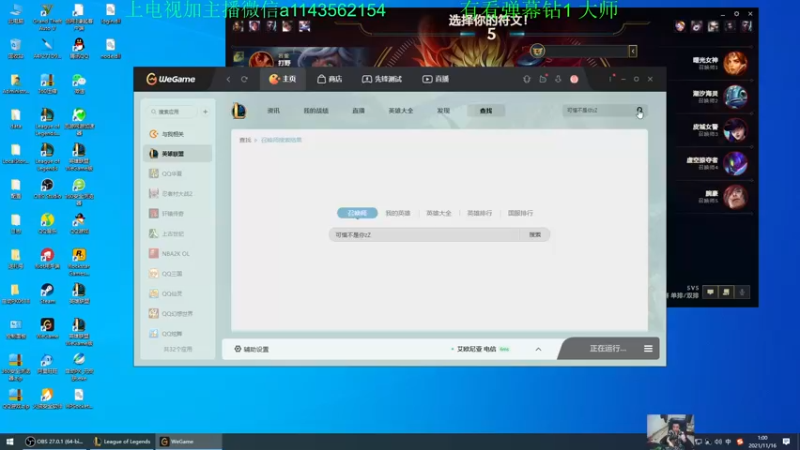Open the 商店 store tab in WeGame
The height and width of the screenshot is (450, 800).
[330, 79]
